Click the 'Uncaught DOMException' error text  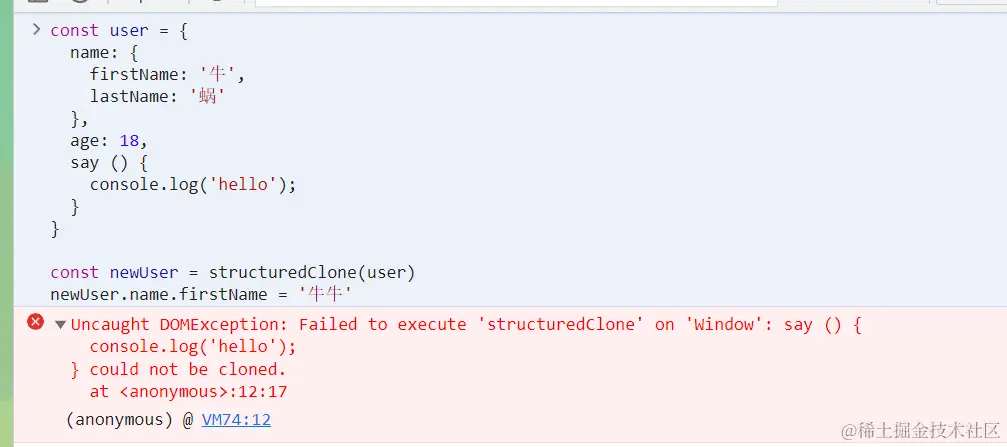click(x=180, y=324)
